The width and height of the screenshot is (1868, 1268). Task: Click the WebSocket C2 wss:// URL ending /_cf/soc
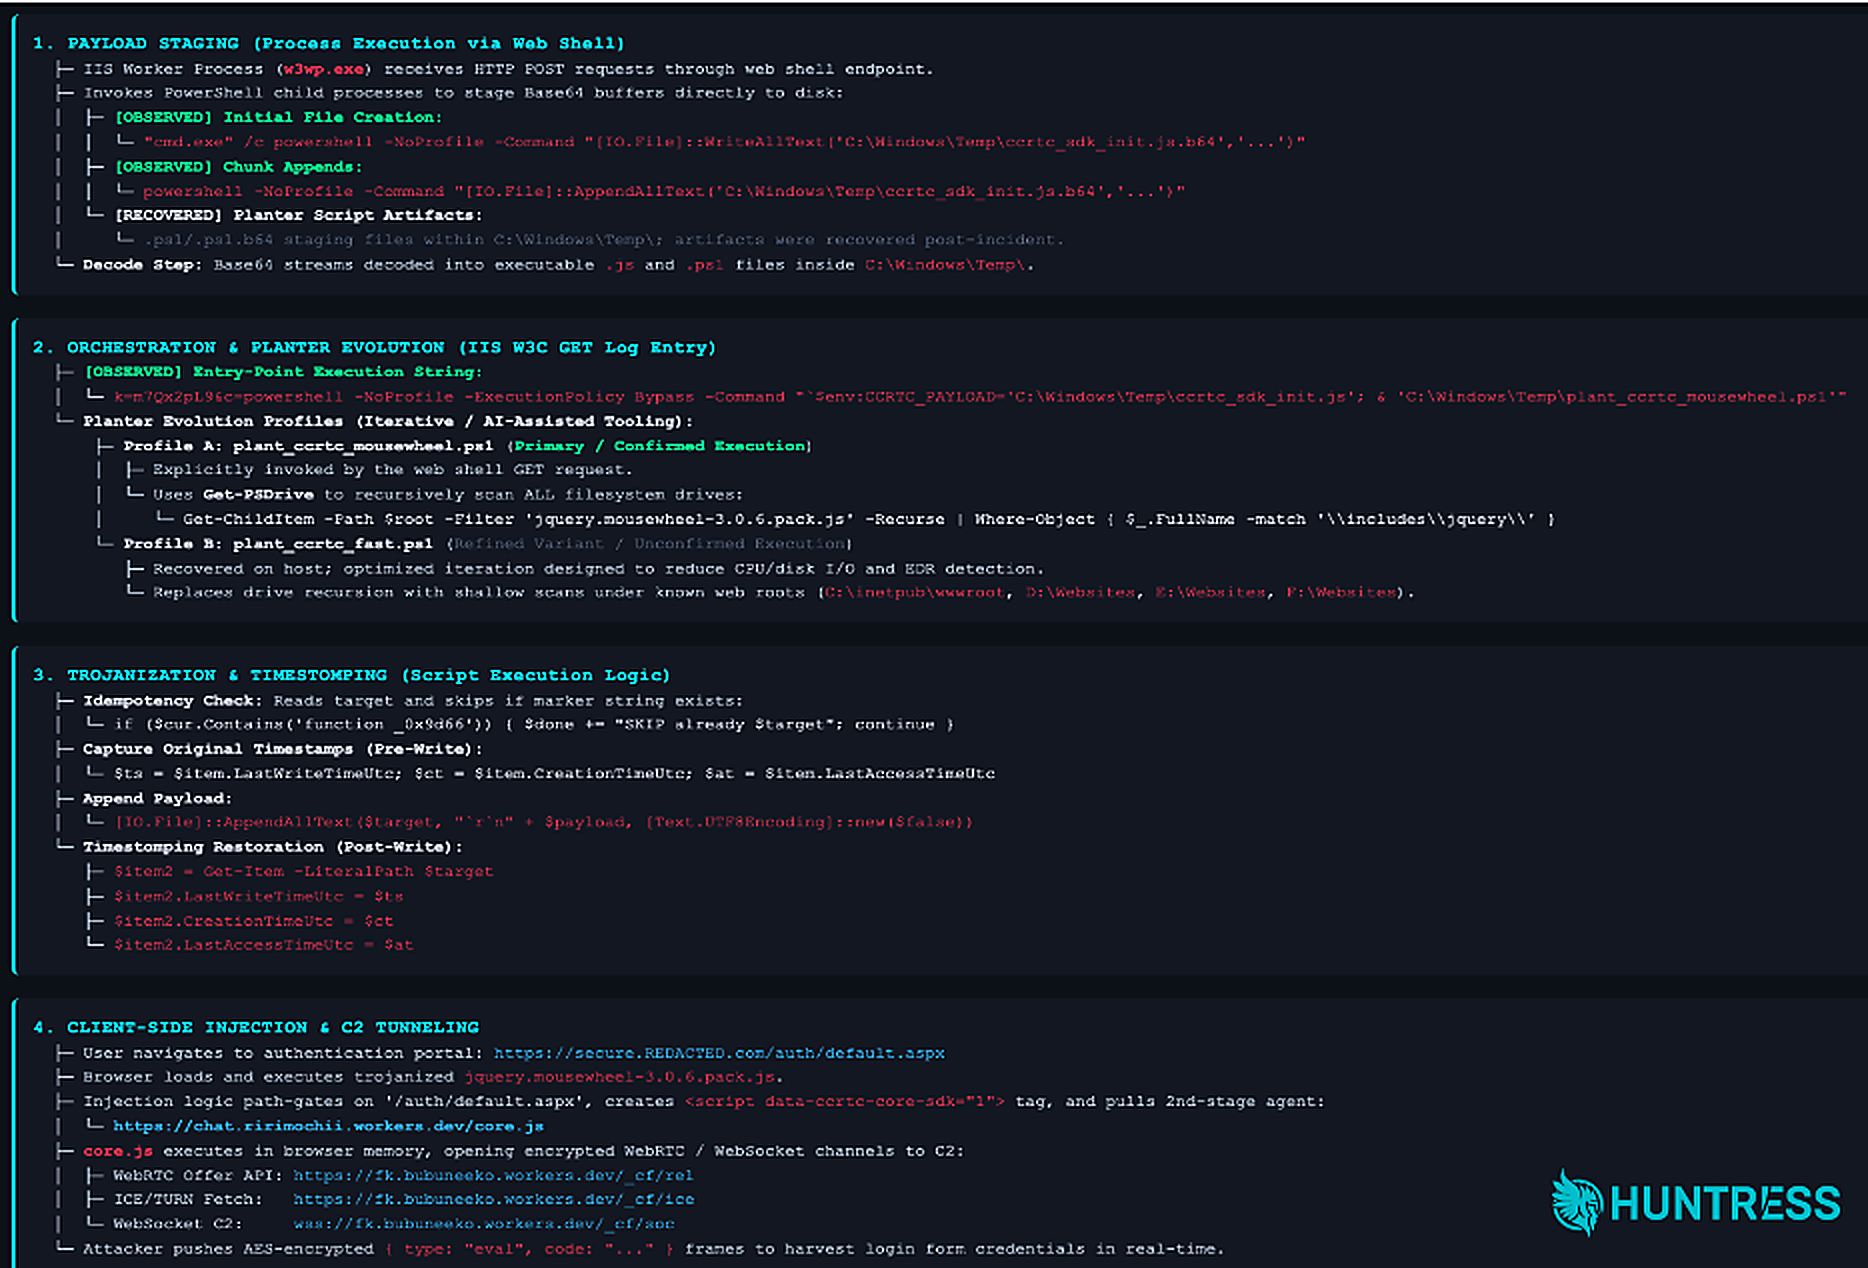(484, 1223)
